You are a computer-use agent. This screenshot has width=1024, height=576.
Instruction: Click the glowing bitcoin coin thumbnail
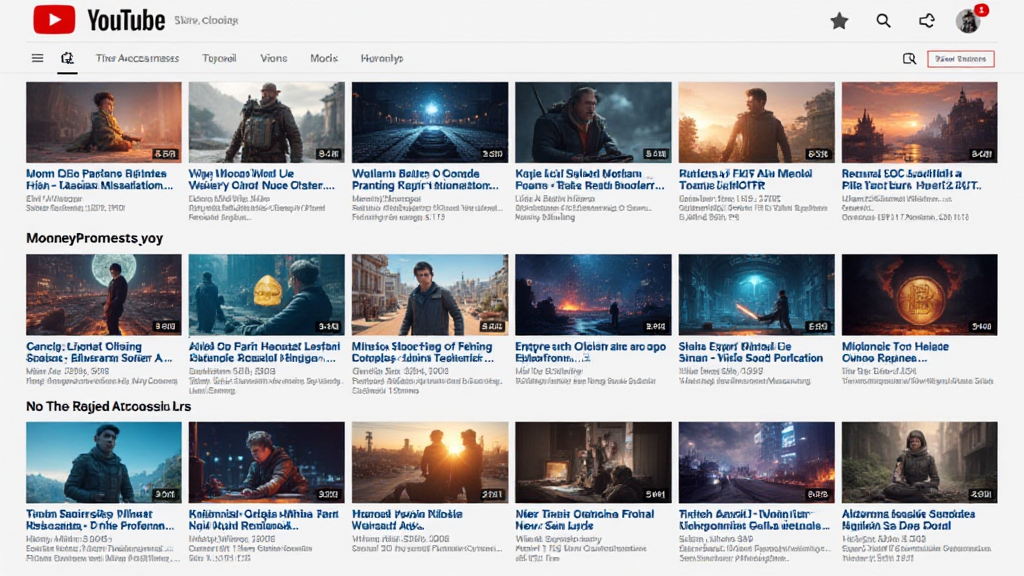(919, 294)
